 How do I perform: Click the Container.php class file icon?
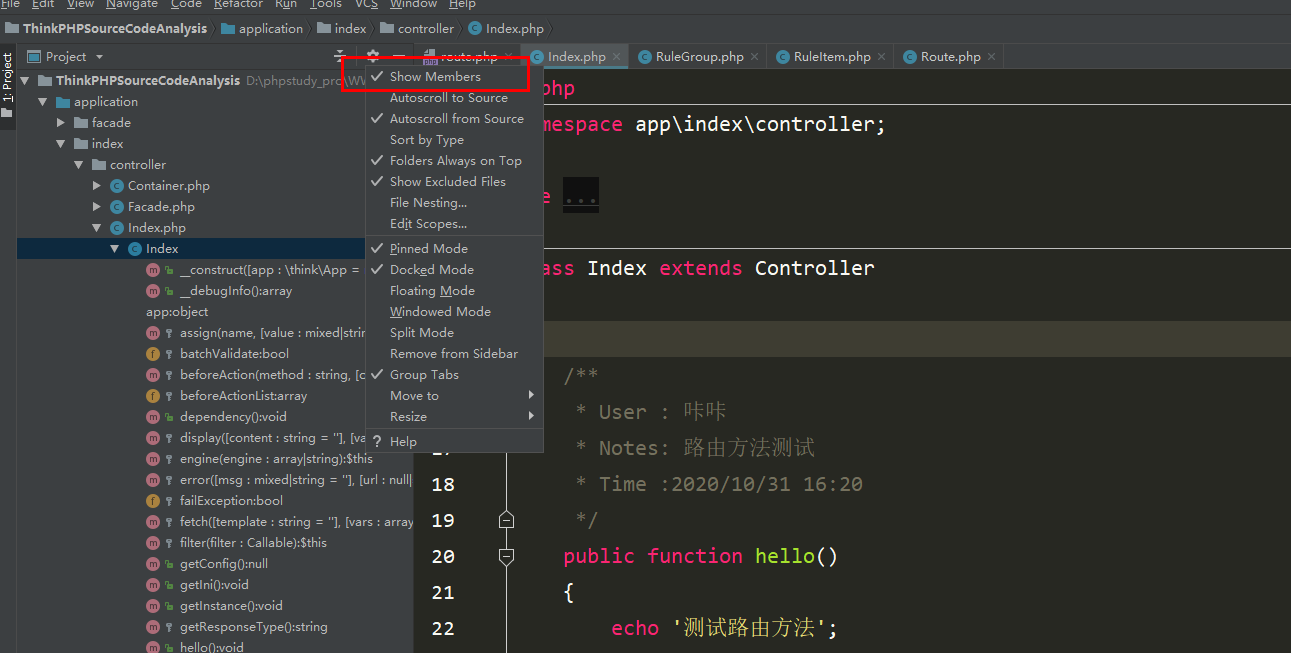coord(117,186)
